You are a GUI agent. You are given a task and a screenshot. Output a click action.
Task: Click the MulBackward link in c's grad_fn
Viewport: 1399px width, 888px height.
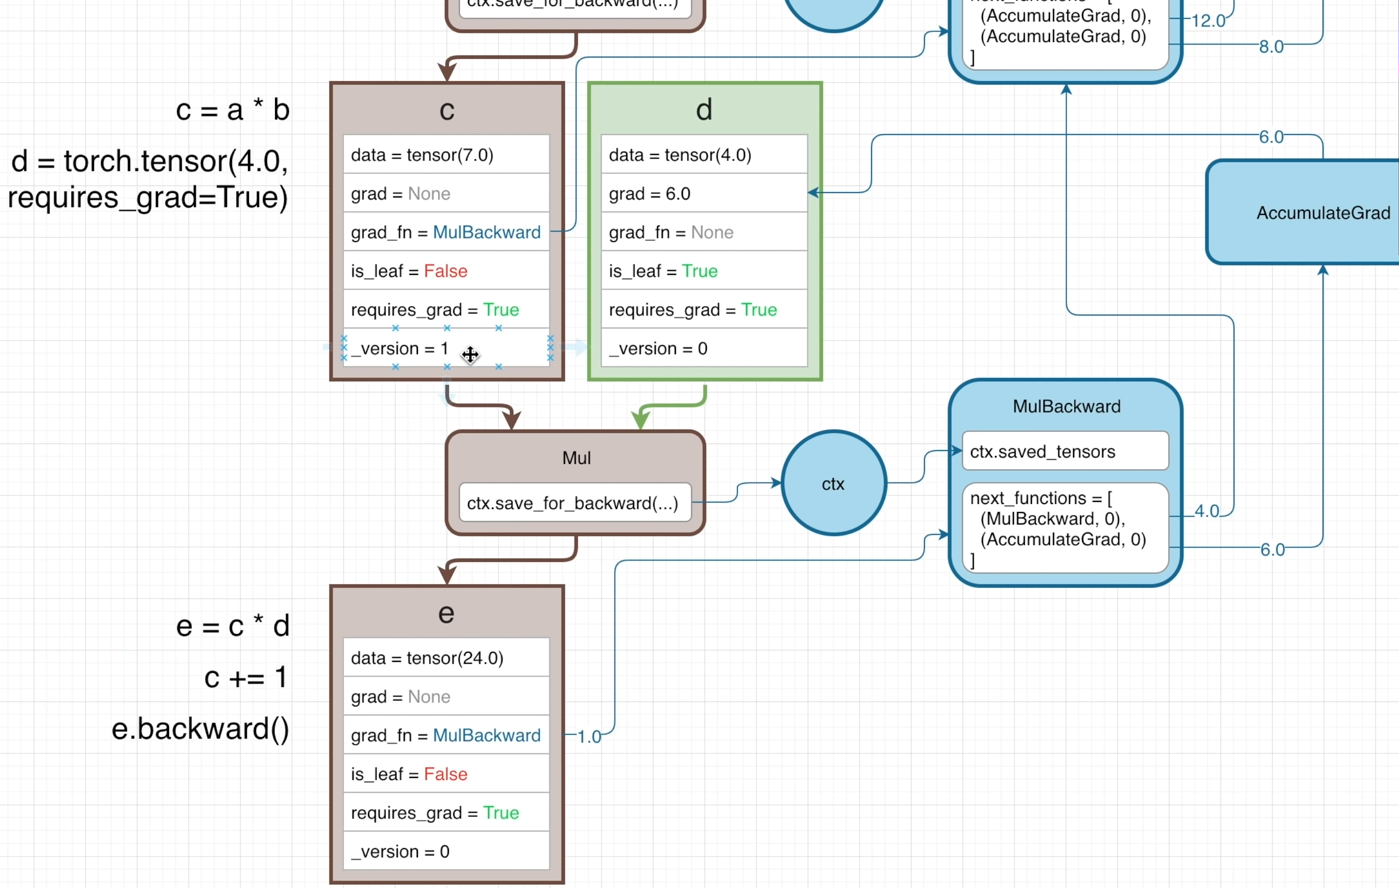tap(486, 233)
